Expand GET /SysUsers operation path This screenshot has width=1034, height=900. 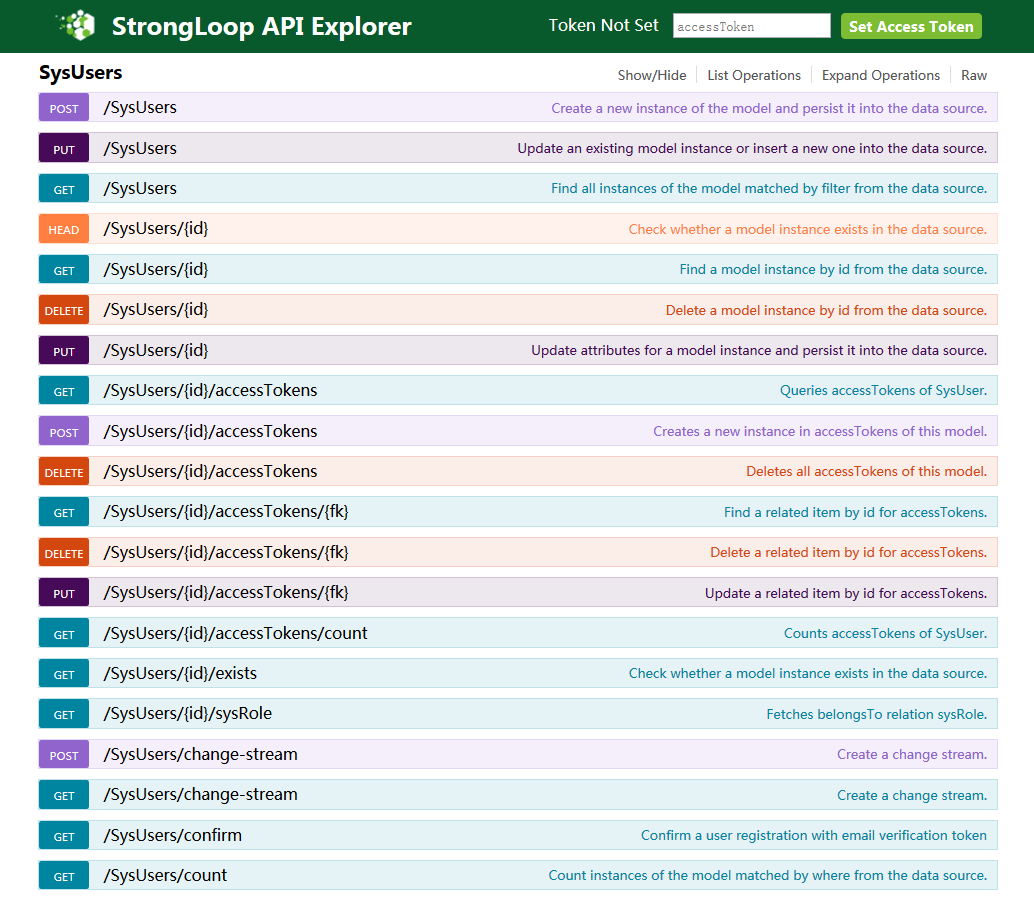coord(140,189)
